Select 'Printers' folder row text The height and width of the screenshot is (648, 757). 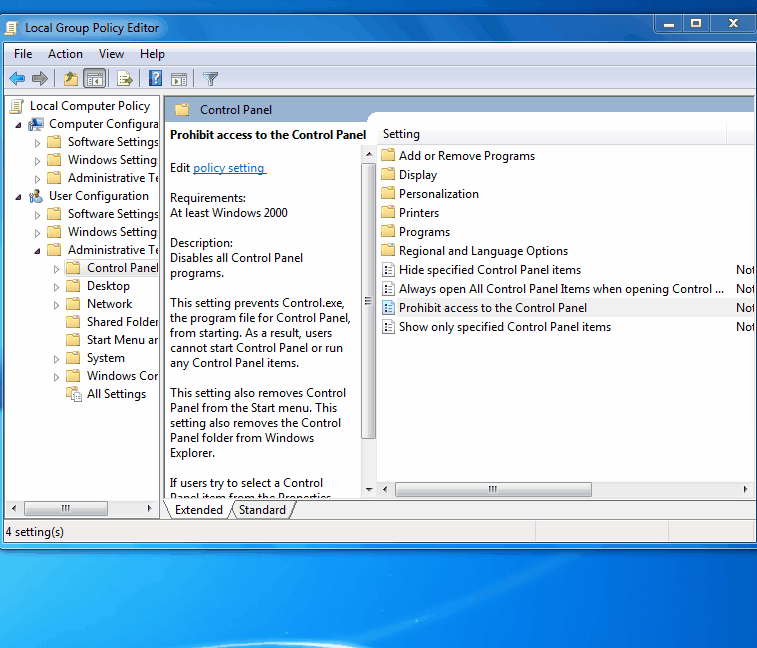[419, 212]
